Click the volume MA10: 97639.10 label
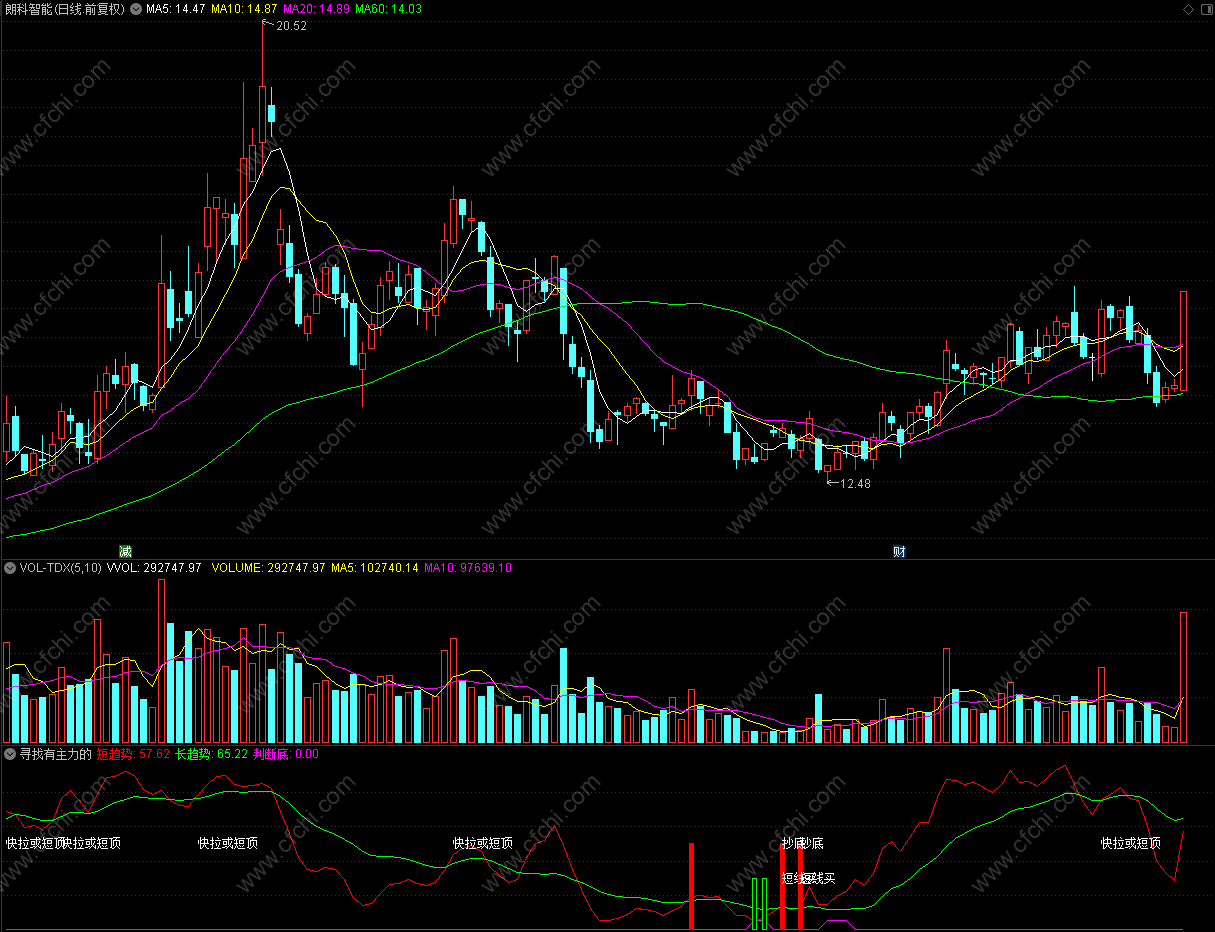The height and width of the screenshot is (932, 1215). 468,568
